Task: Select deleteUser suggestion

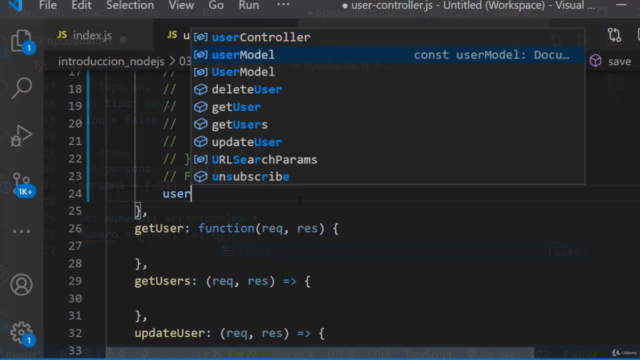Action: pos(388,89)
